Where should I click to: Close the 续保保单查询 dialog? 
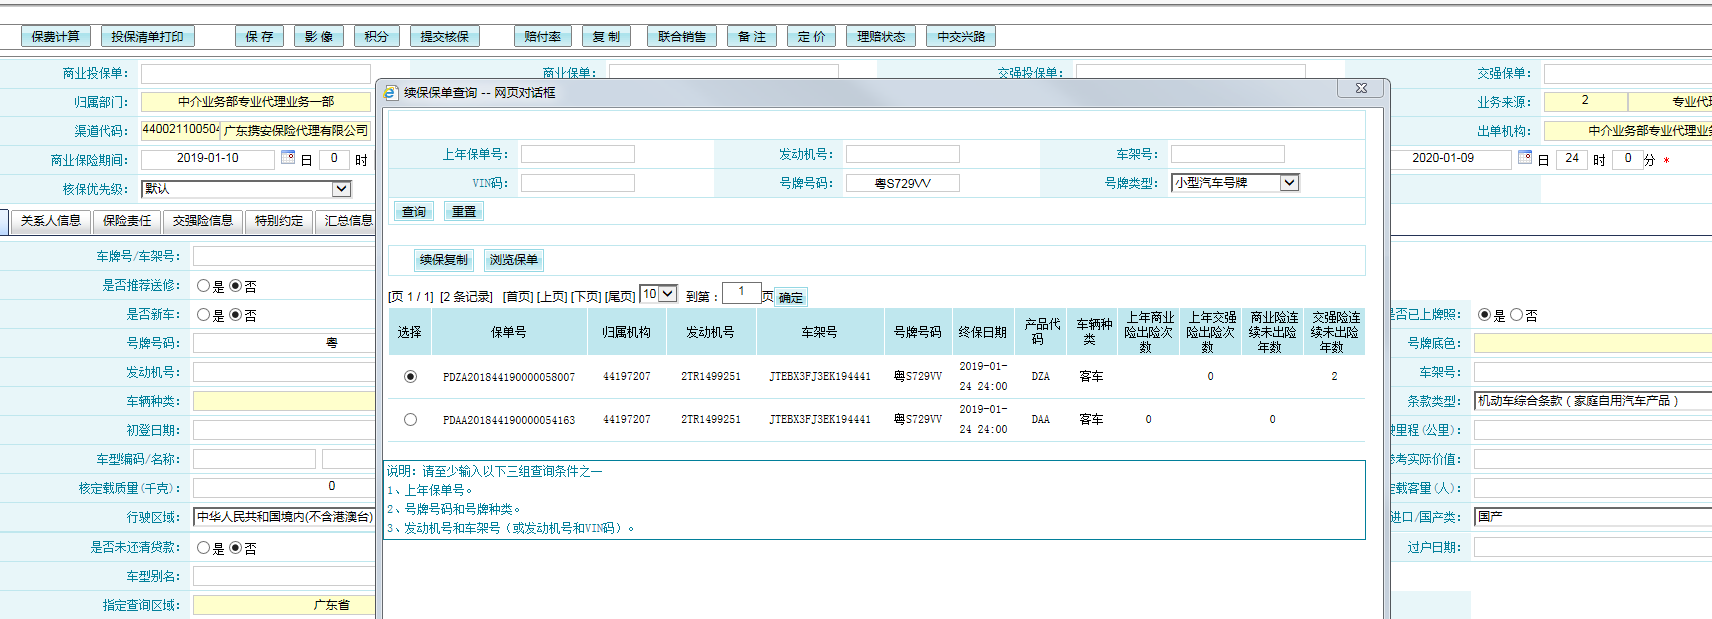[x=1361, y=89]
